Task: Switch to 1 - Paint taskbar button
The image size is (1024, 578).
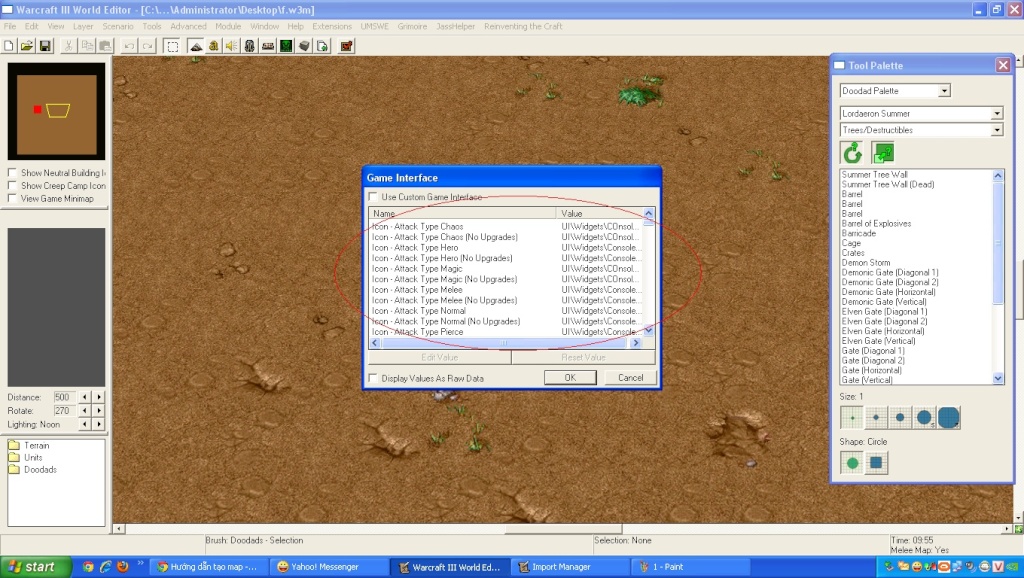Action: (x=691, y=567)
